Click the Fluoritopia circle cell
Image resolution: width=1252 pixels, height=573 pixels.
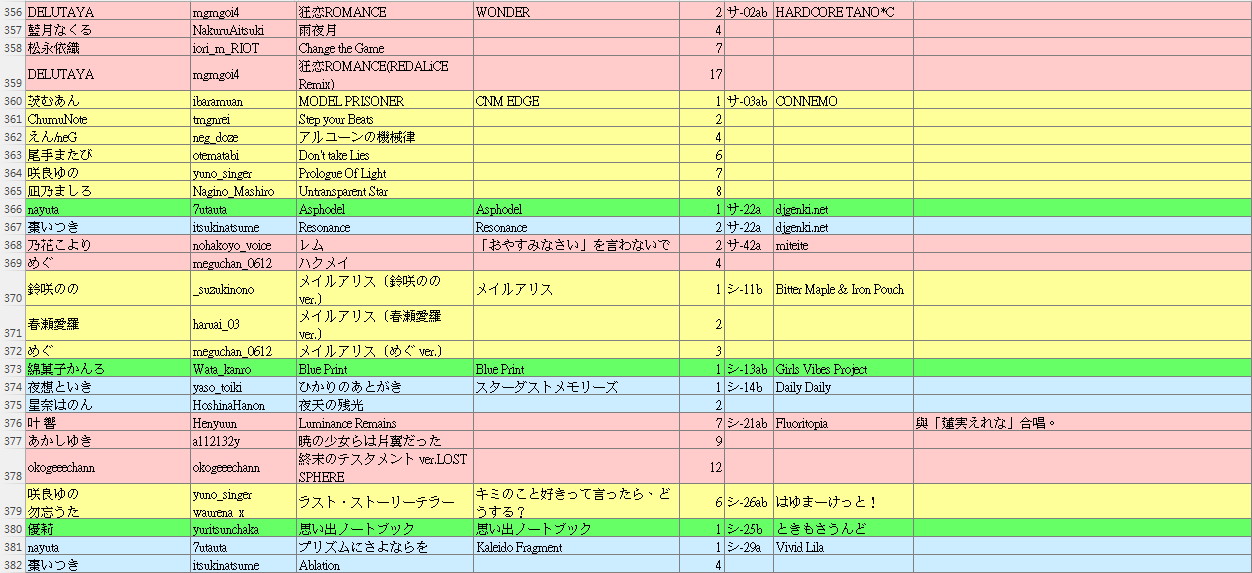click(x=842, y=423)
